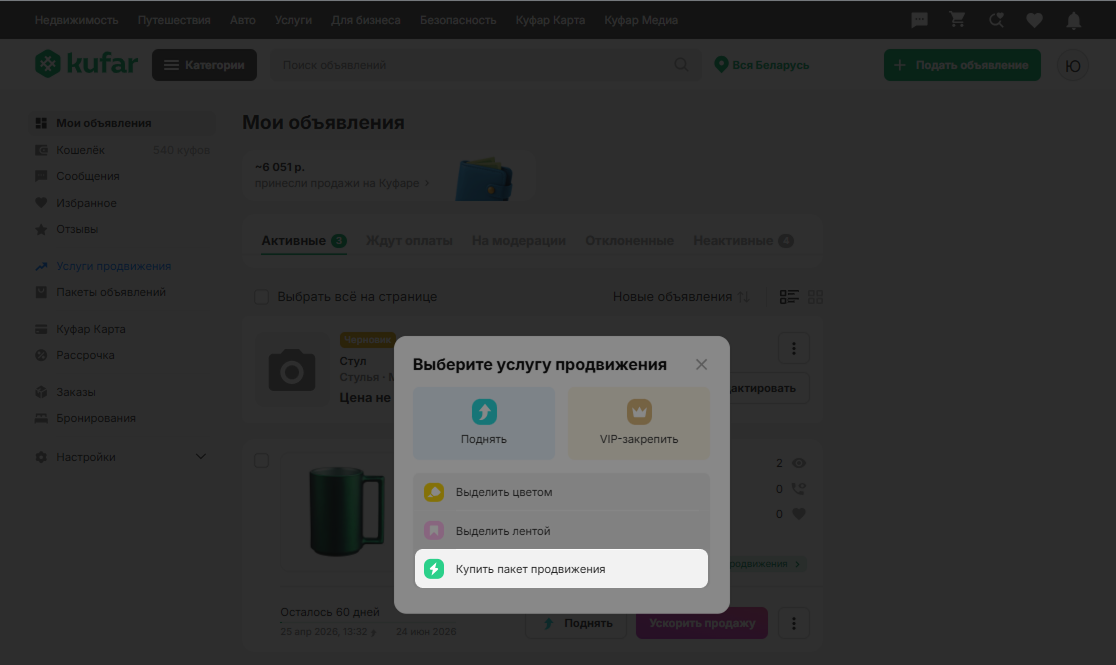Open the Вся Беларусь region selector

(x=762, y=65)
